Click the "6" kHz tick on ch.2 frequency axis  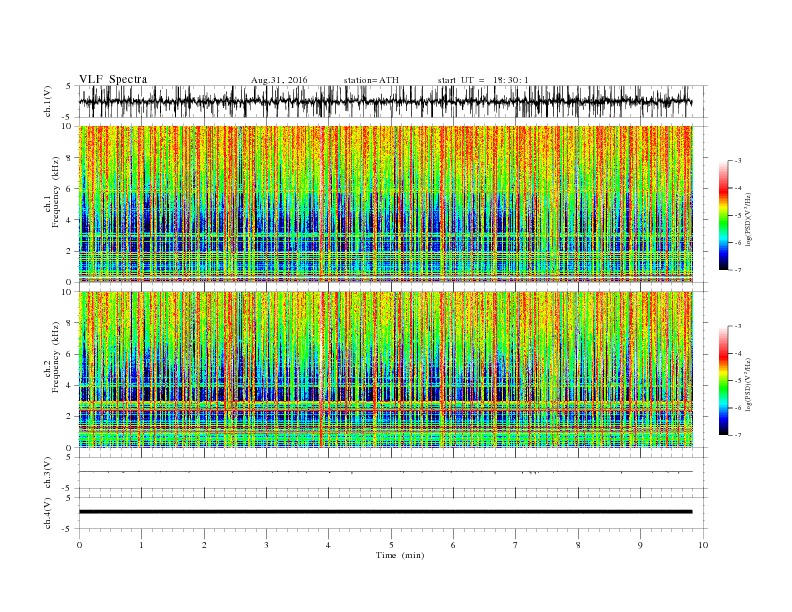coord(70,354)
